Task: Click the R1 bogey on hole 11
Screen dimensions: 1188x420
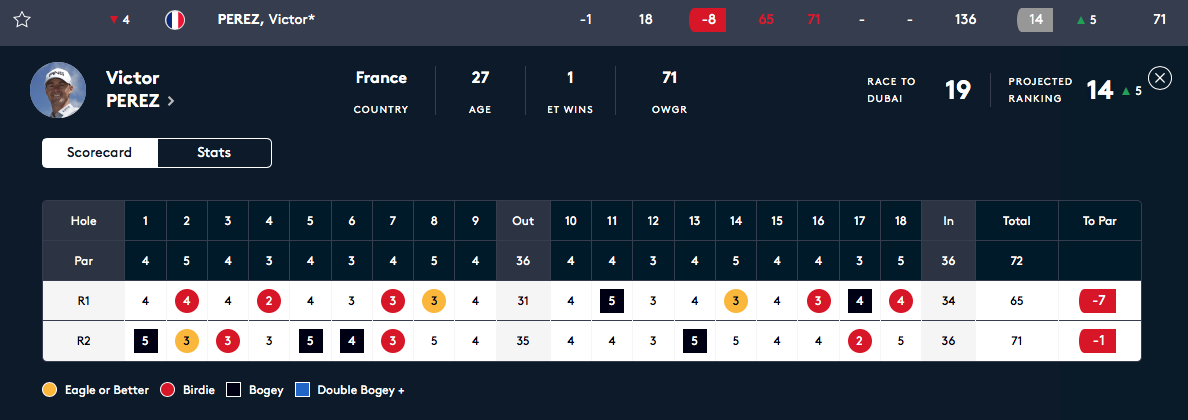Action: click(x=611, y=301)
